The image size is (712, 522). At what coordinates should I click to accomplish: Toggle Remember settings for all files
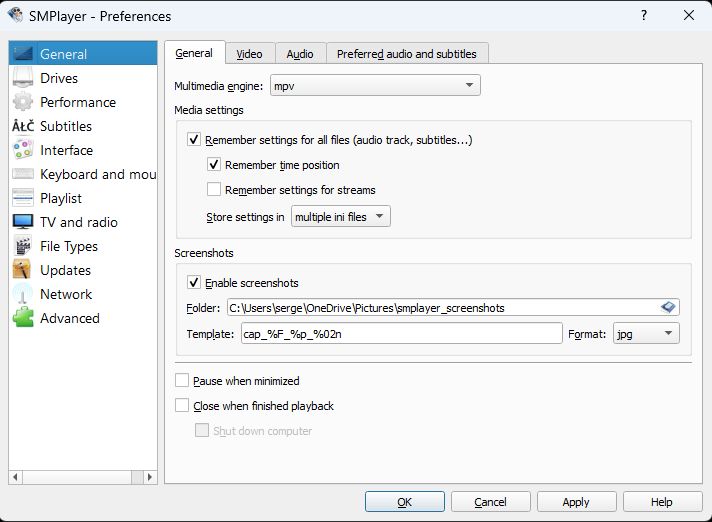(x=194, y=139)
